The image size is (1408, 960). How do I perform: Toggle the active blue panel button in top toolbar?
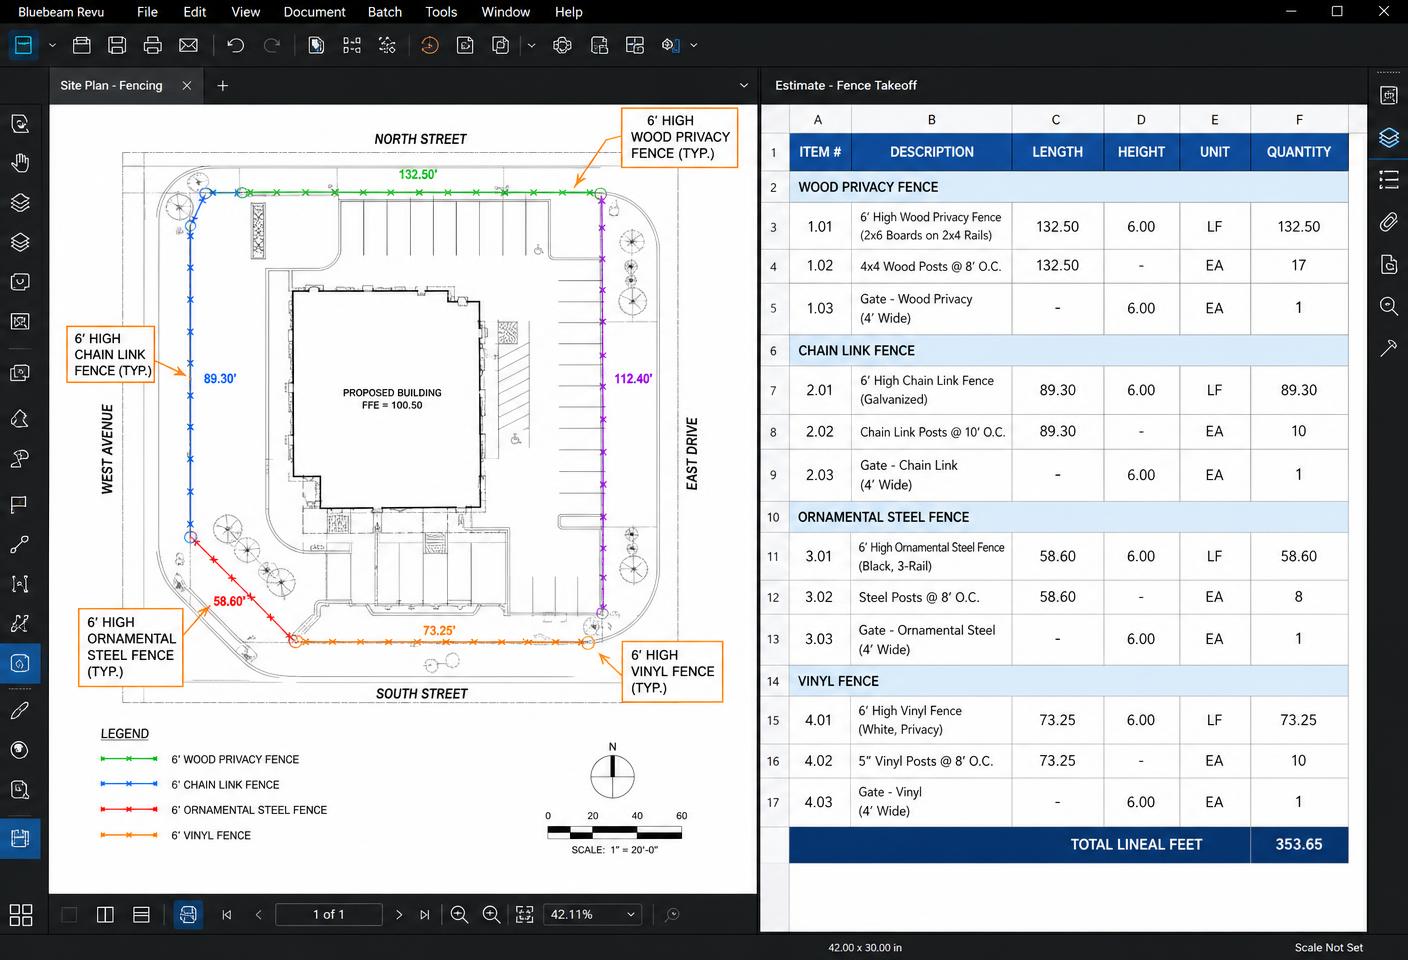[23, 45]
